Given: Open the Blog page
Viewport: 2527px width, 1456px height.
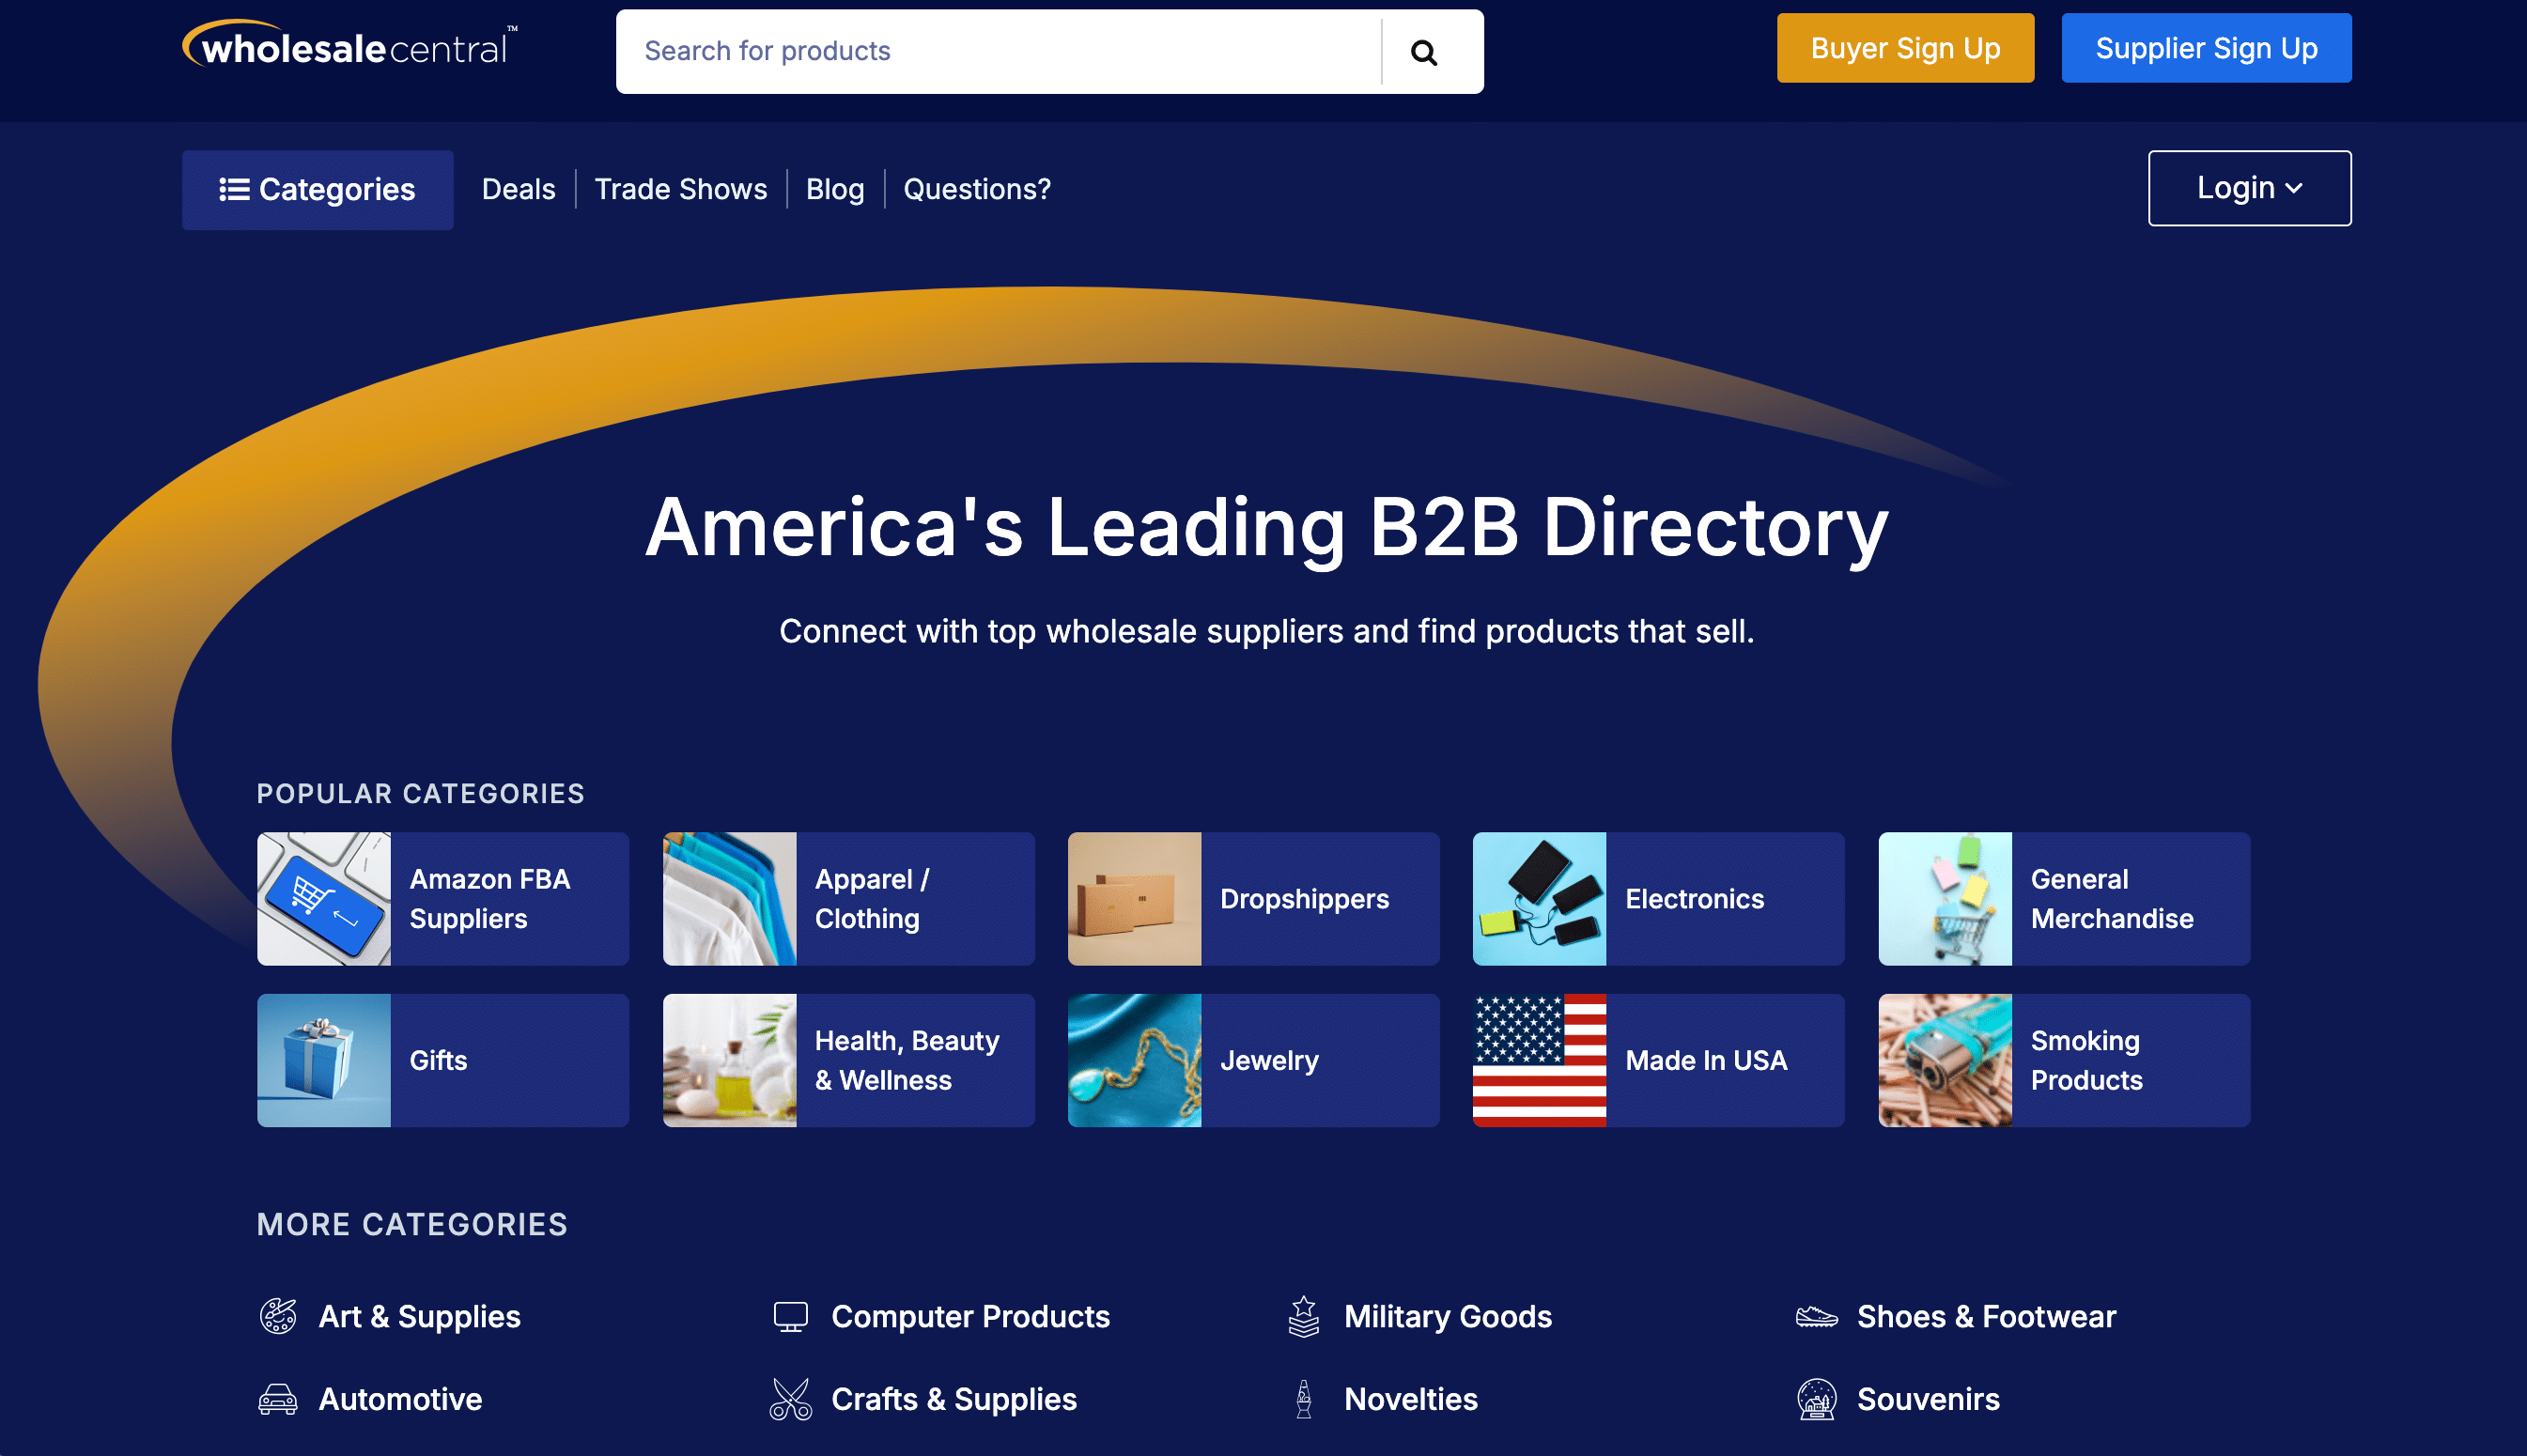Looking at the screenshot, I should point(835,189).
